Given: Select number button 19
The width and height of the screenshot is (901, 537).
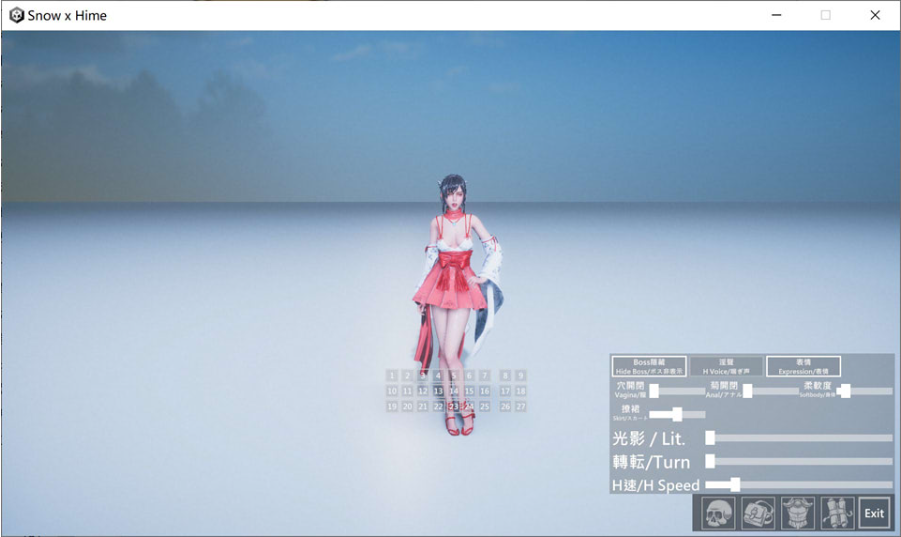Looking at the screenshot, I should [392, 407].
